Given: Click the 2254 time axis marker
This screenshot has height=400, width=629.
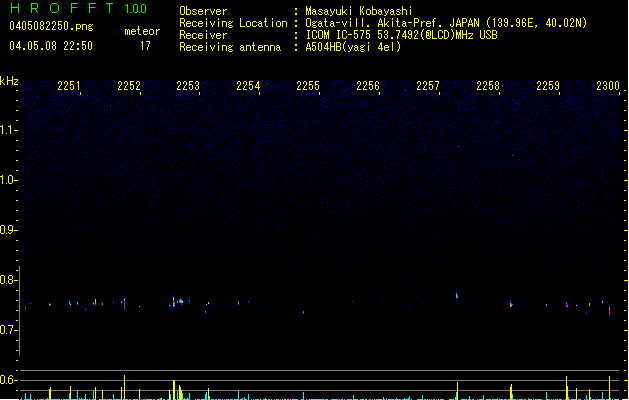Looking at the screenshot, I should [x=248, y=86].
